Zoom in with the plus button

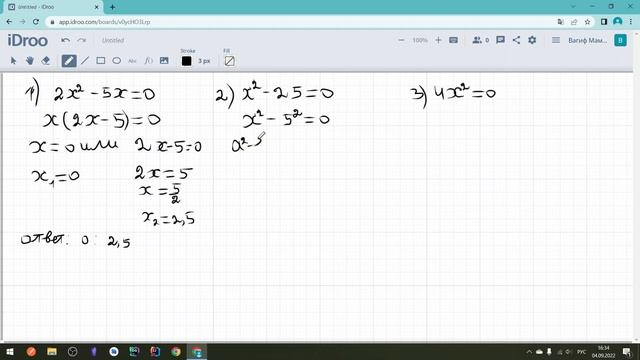click(x=438, y=40)
